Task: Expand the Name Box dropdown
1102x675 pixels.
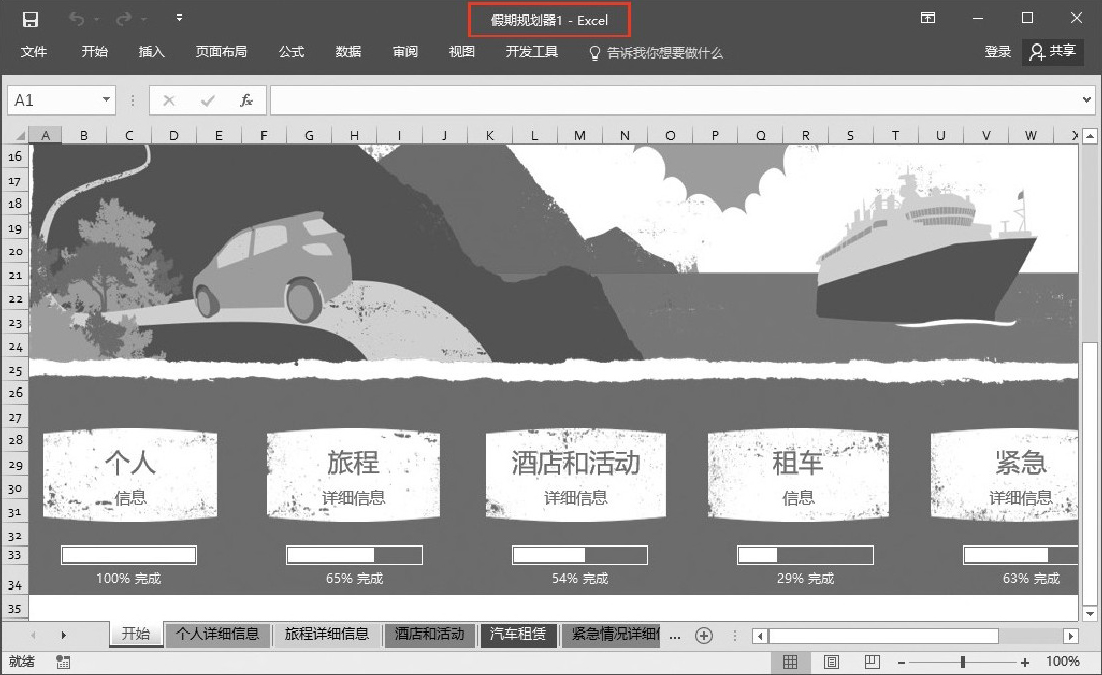Action: [107, 100]
